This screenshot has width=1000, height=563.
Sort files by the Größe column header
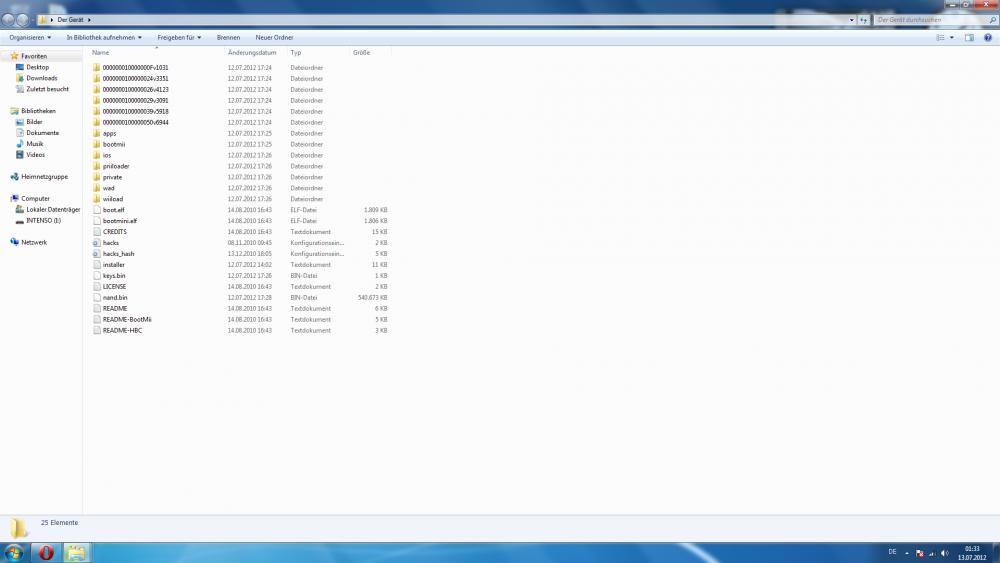[x=362, y=52]
